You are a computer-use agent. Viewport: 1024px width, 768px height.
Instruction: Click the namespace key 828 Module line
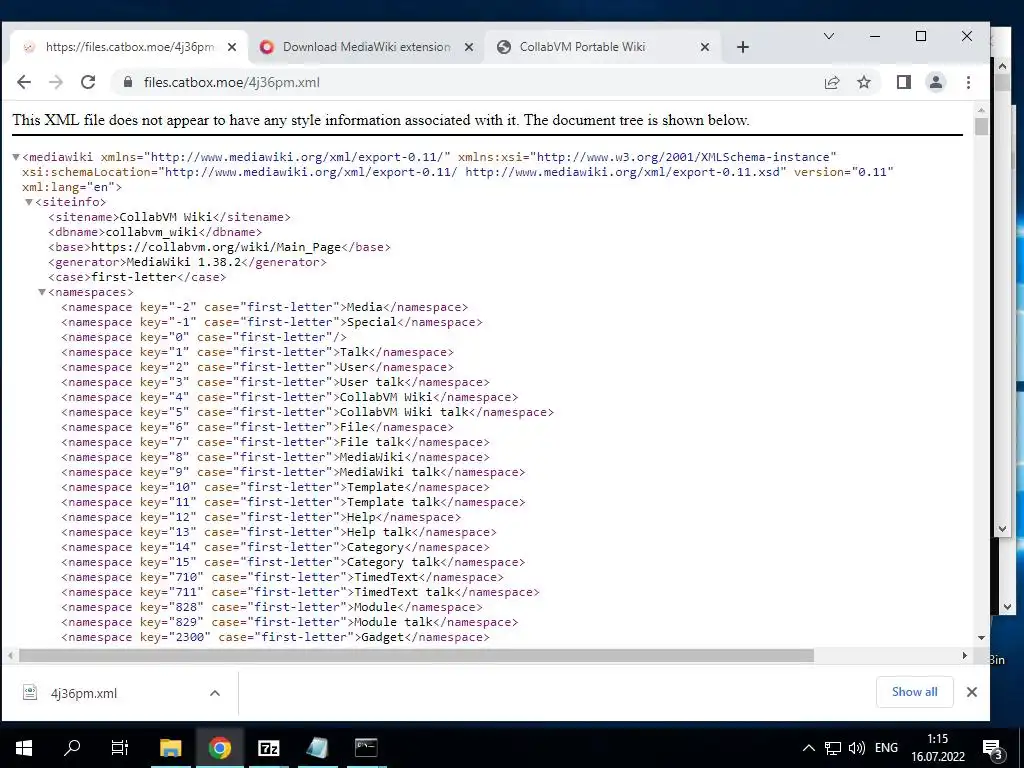[x=272, y=607]
